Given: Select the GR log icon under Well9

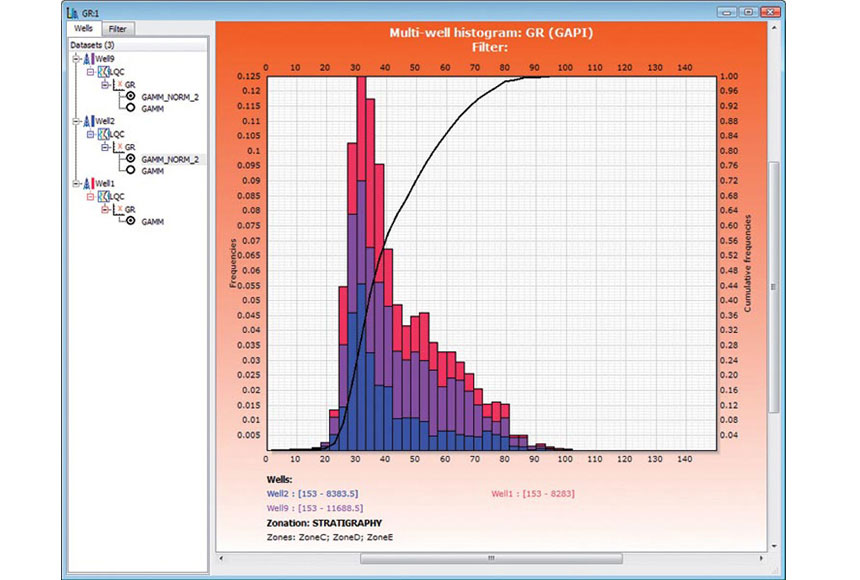Looking at the screenshot, I should pyautogui.click(x=118, y=85).
